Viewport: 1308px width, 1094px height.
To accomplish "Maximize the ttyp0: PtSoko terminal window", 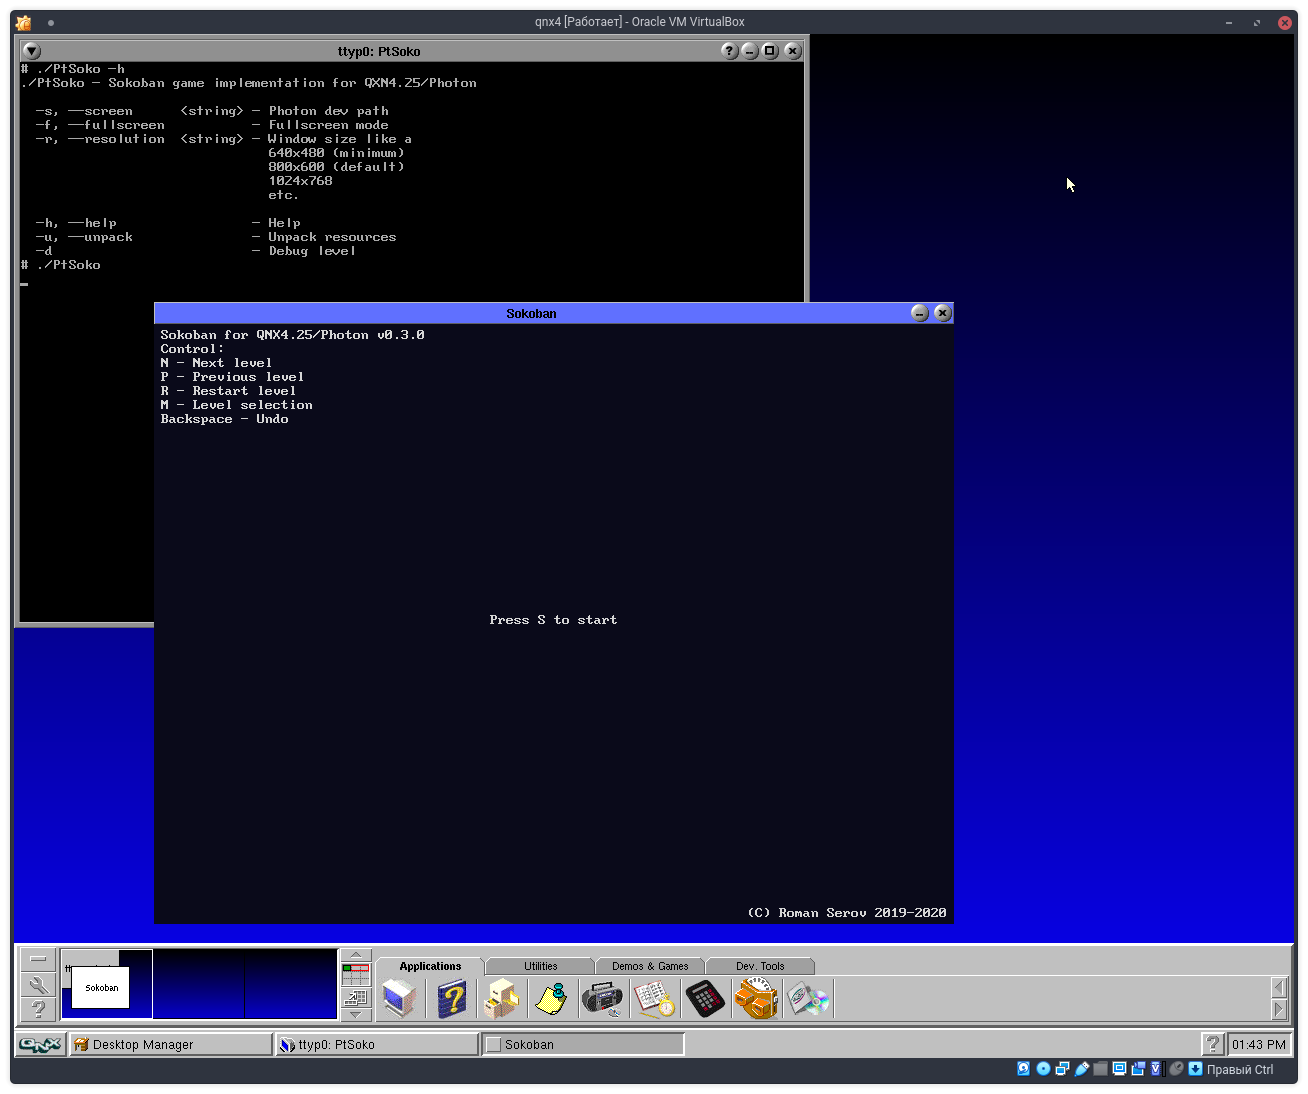I will coord(770,51).
